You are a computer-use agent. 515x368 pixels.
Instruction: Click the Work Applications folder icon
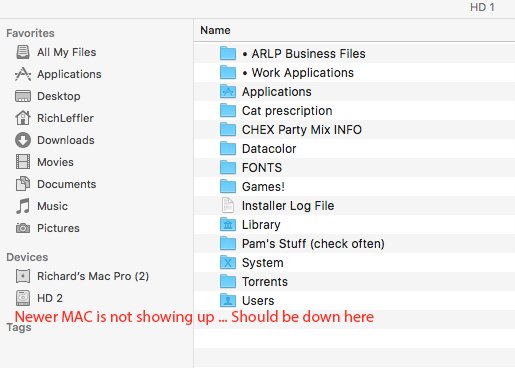click(228, 72)
